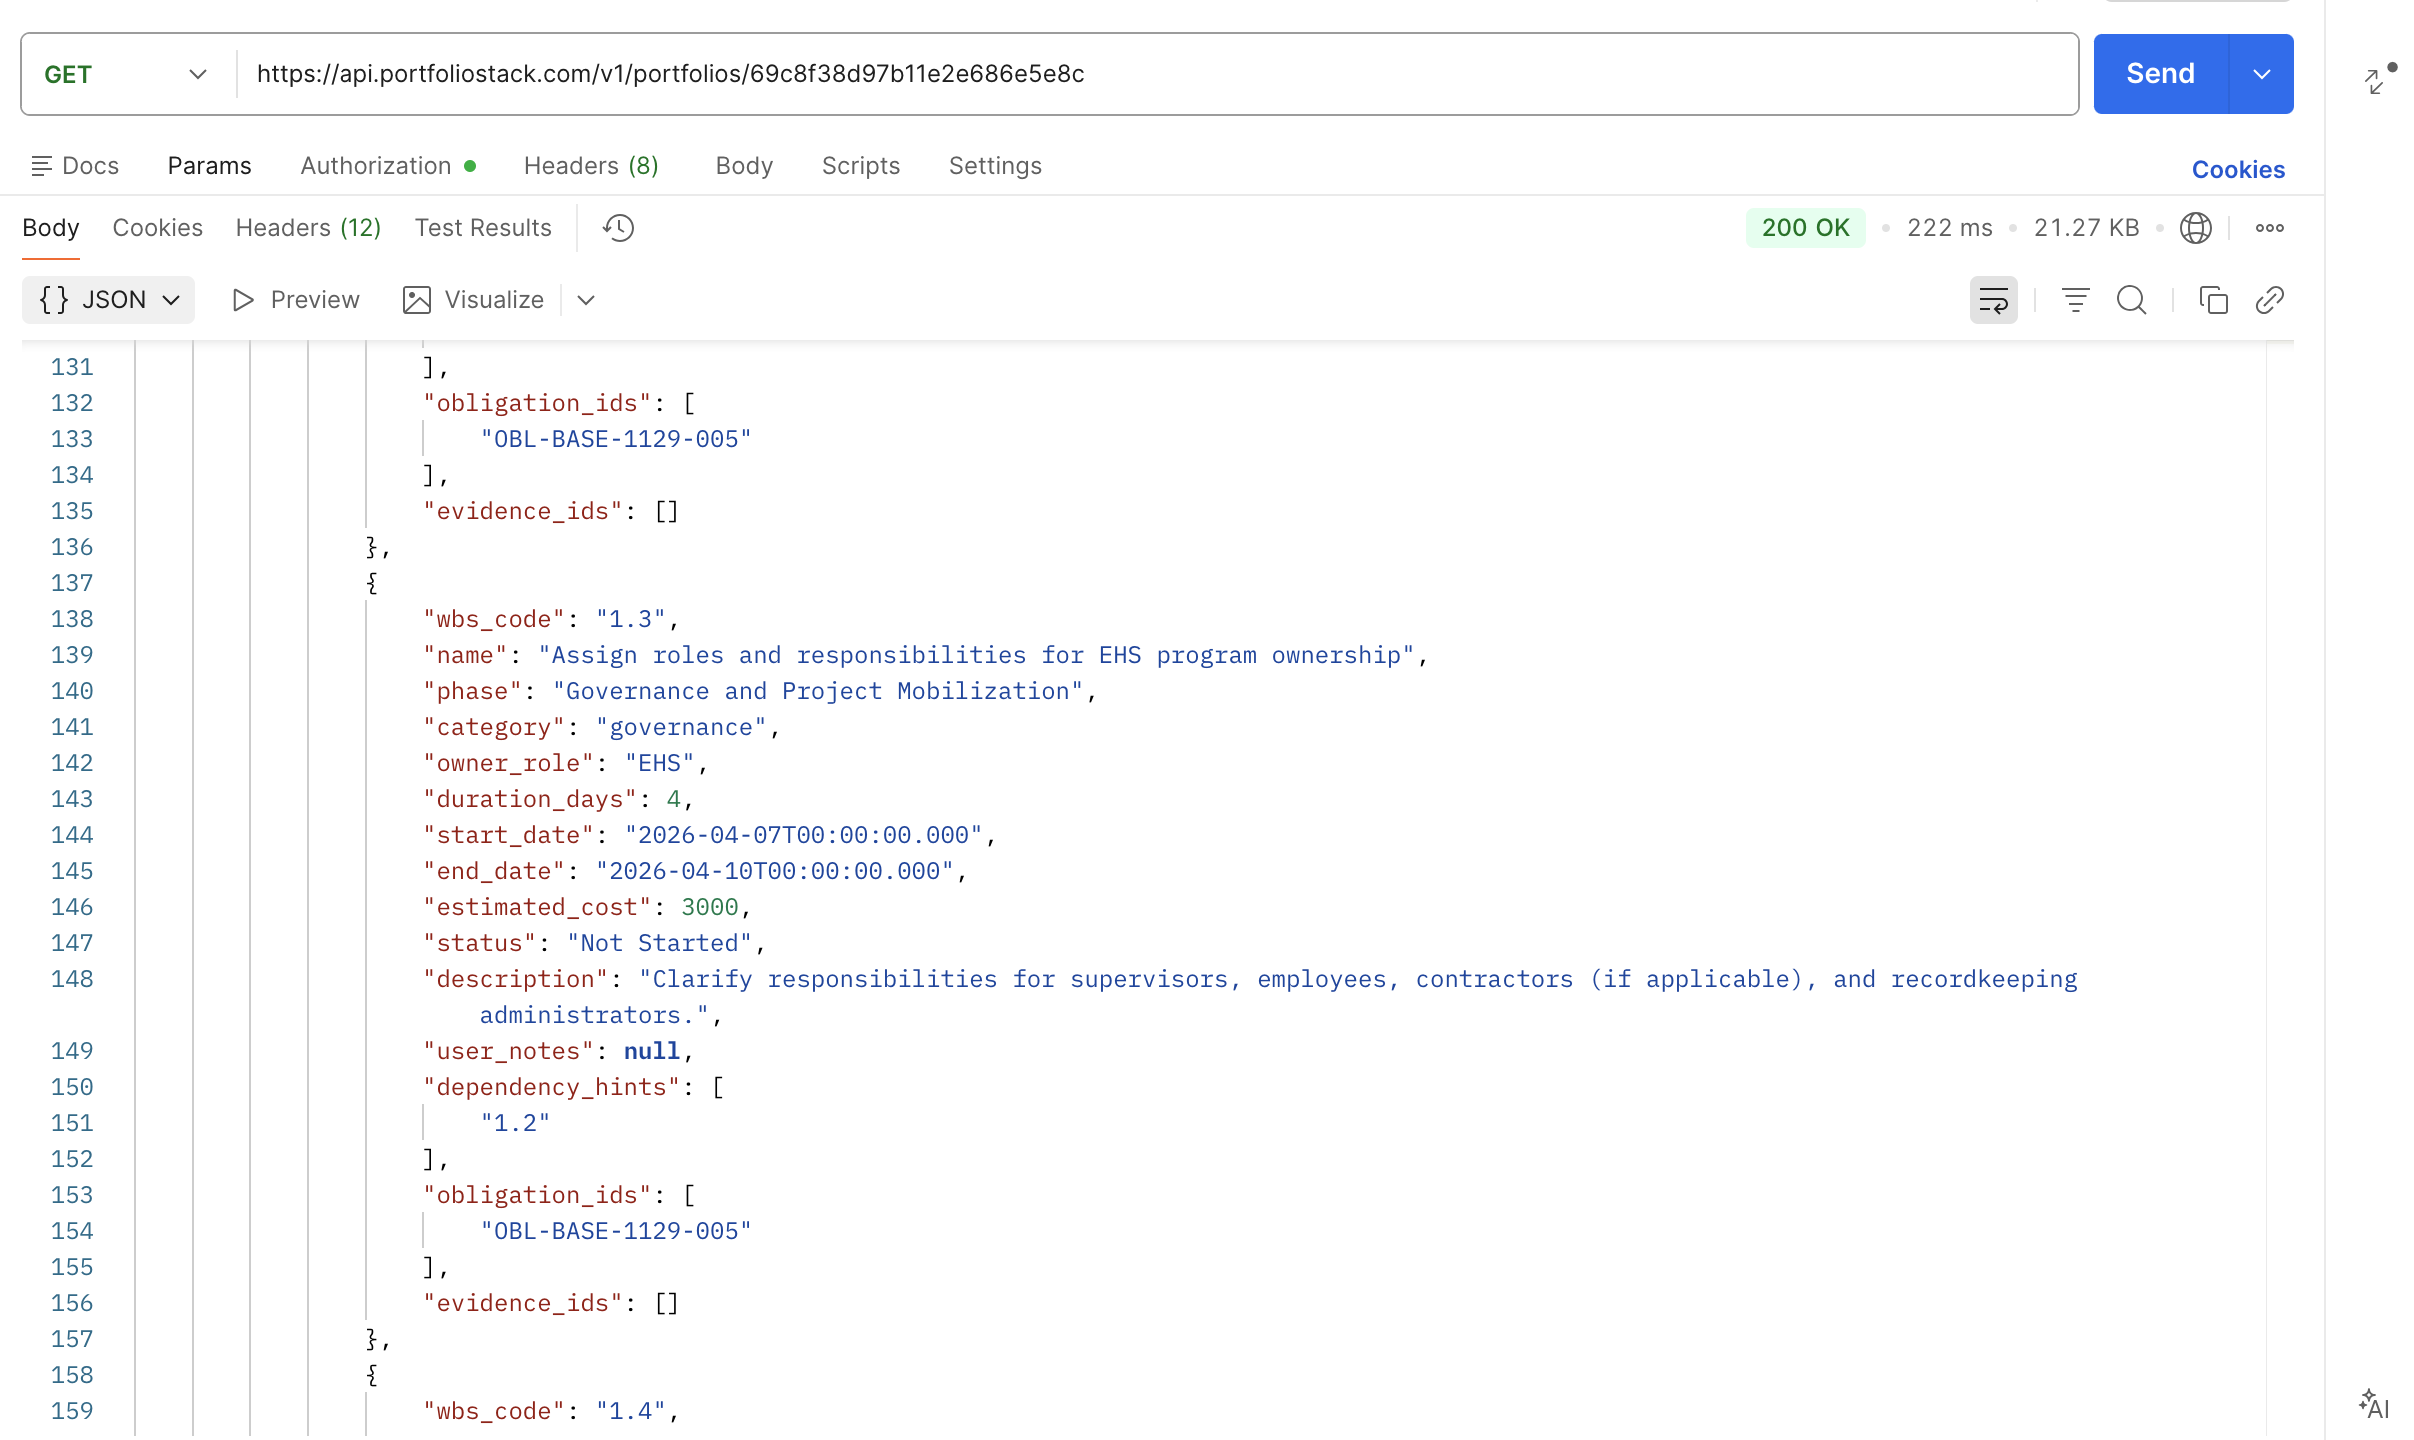2414x1440 pixels.
Task: Open the response history clock icon
Action: tap(618, 228)
